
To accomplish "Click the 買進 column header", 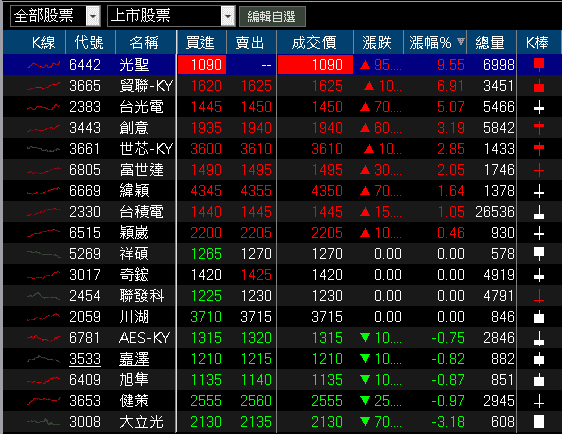I will click(x=201, y=43).
